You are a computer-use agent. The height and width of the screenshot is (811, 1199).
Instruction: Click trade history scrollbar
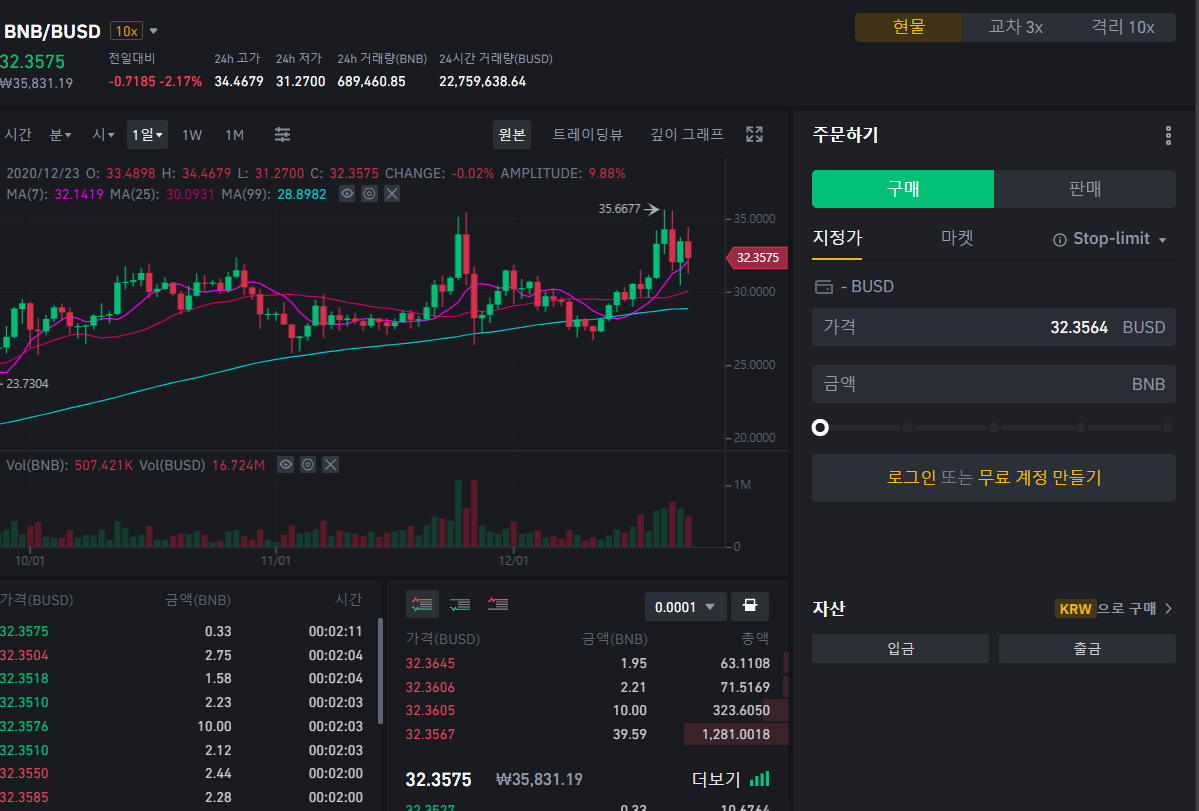click(x=380, y=671)
